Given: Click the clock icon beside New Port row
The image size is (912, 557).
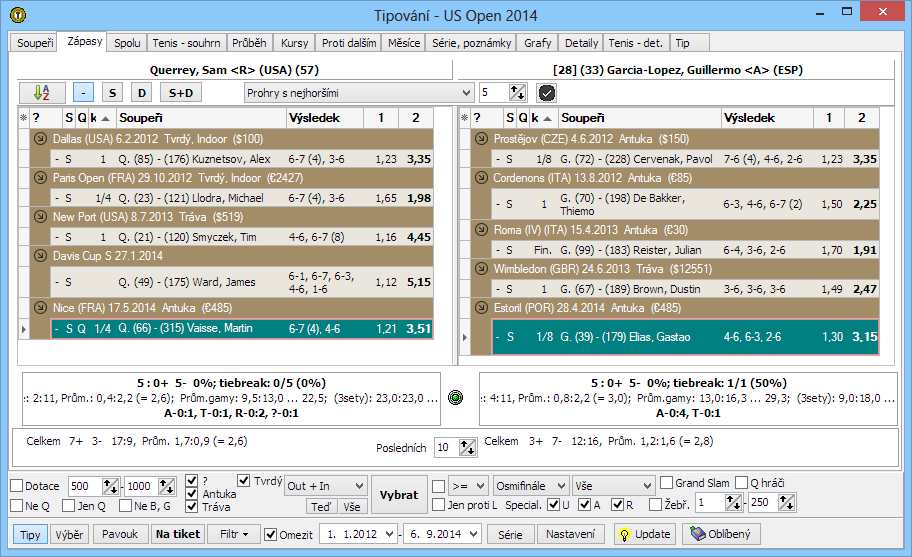Looking at the screenshot, I should coord(40,217).
